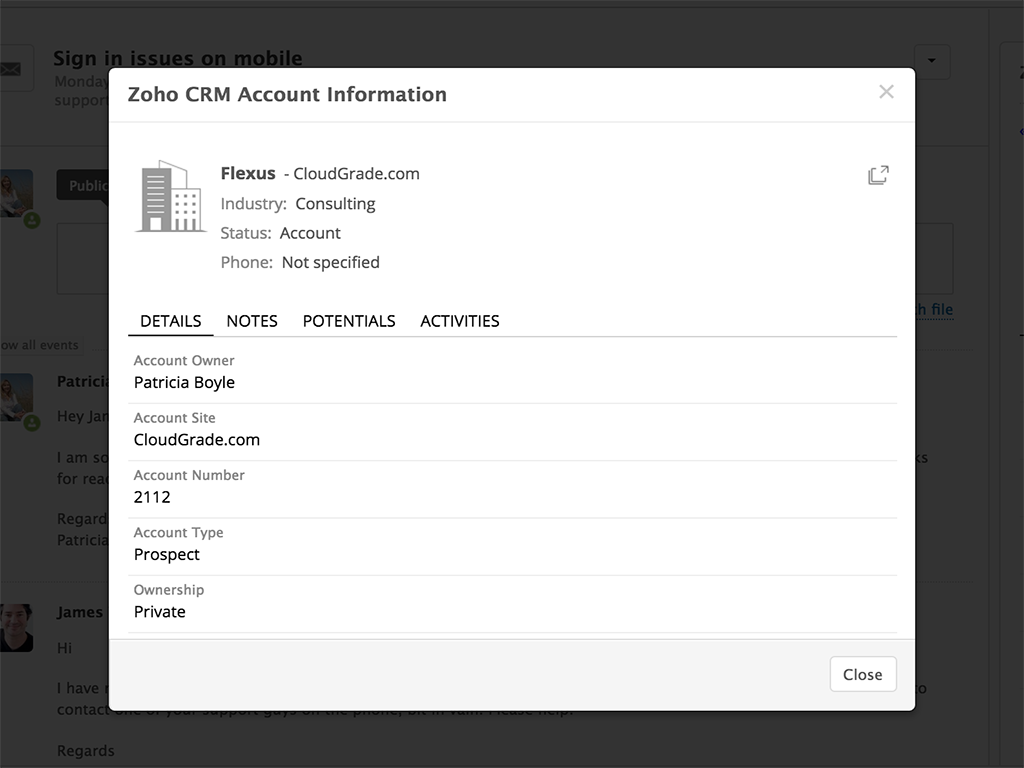
Task: View the ACTIVITIES tab
Action: tap(459, 321)
